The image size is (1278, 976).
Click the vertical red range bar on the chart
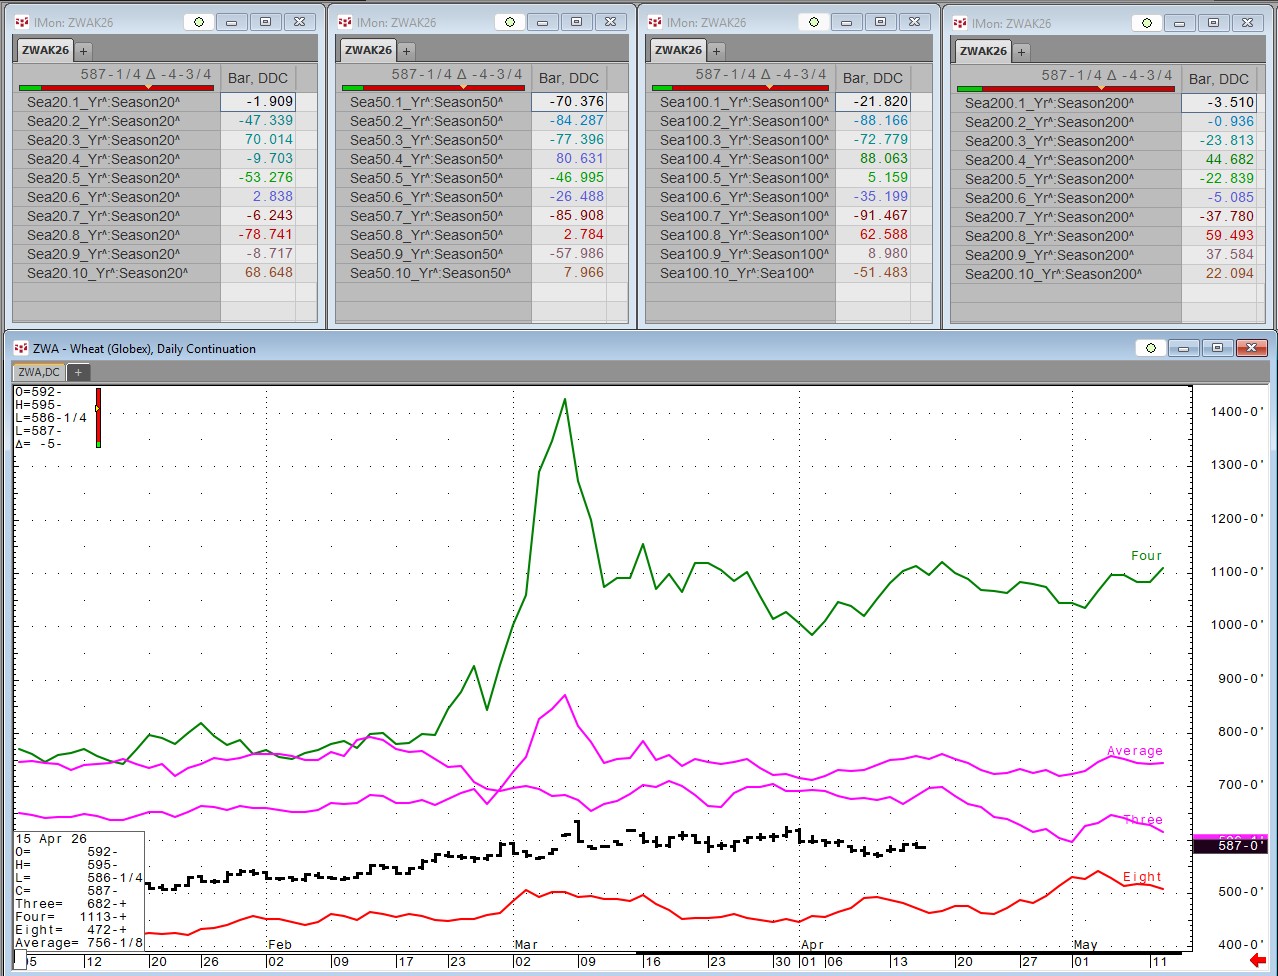click(x=98, y=417)
